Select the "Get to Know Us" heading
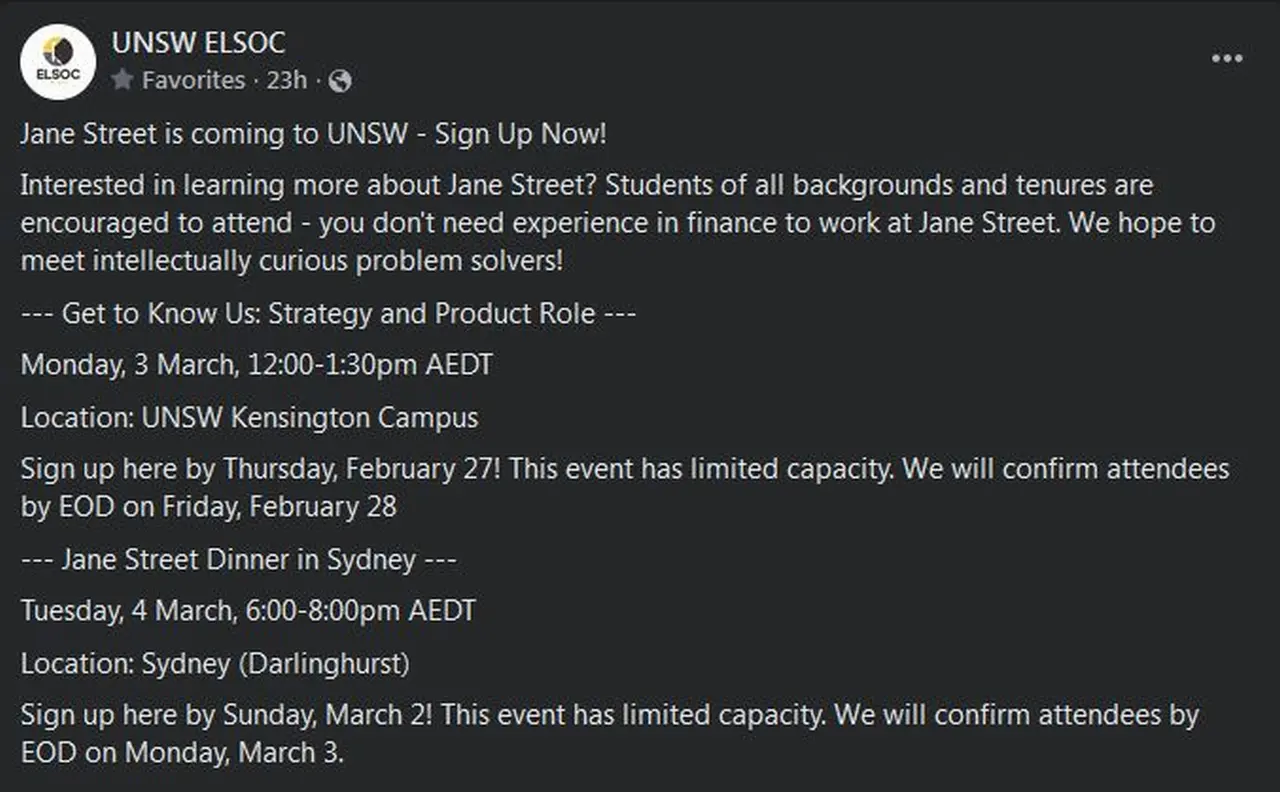The height and width of the screenshot is (792, 1280). tap(328, 314)
